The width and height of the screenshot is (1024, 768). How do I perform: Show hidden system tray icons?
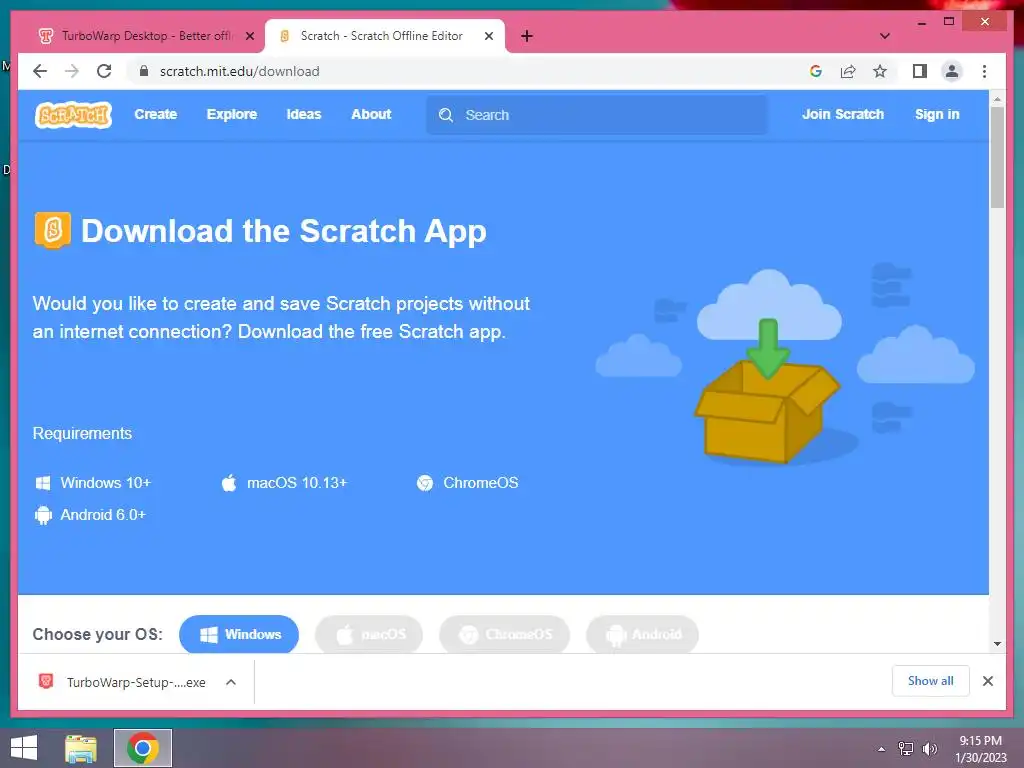[x=881, y=749]
